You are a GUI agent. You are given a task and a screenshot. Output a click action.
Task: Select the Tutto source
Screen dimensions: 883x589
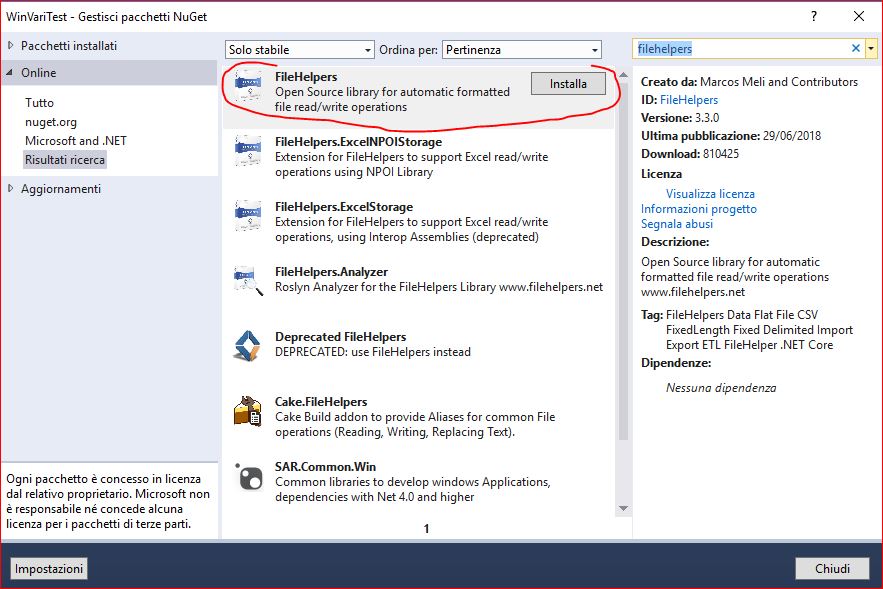point(39,102)
